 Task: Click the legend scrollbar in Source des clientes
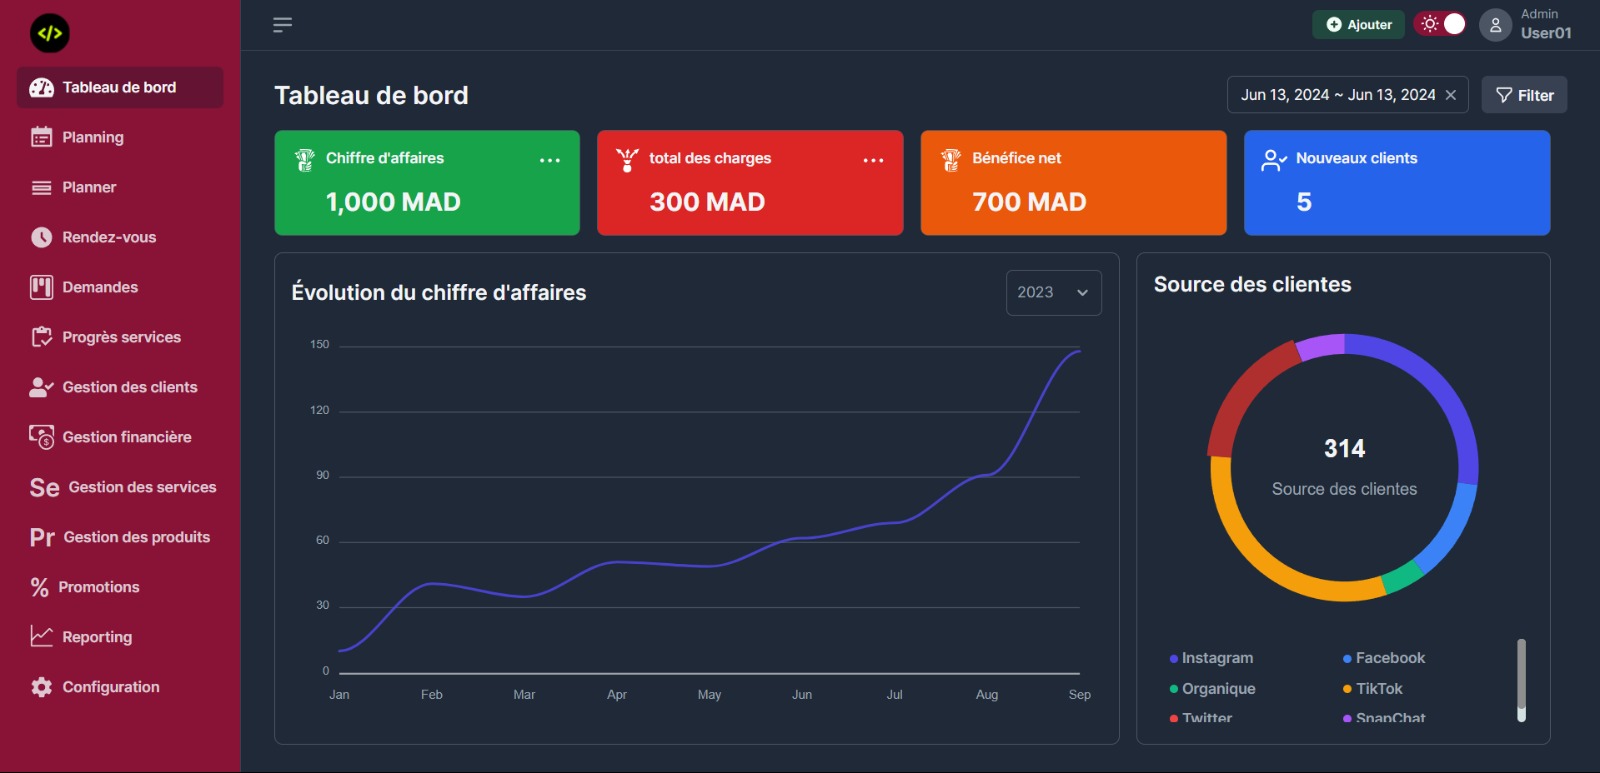point(1521,679)
